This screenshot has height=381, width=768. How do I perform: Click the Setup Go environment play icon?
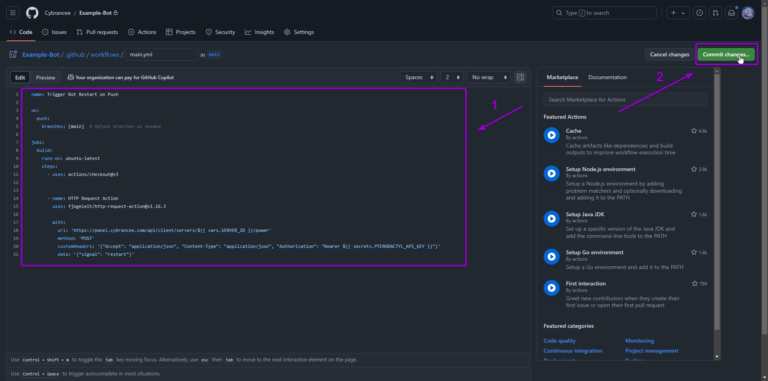tap(552, 256)
